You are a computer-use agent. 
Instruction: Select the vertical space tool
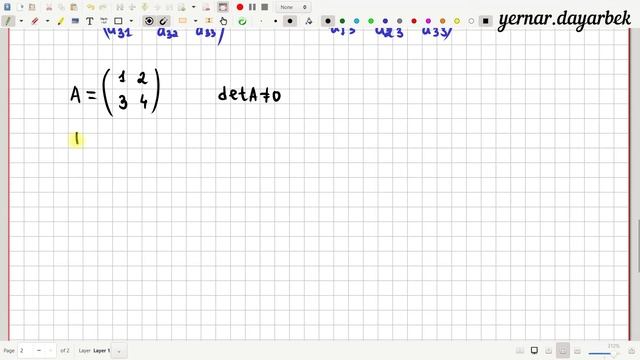click(x=209, y=21)
